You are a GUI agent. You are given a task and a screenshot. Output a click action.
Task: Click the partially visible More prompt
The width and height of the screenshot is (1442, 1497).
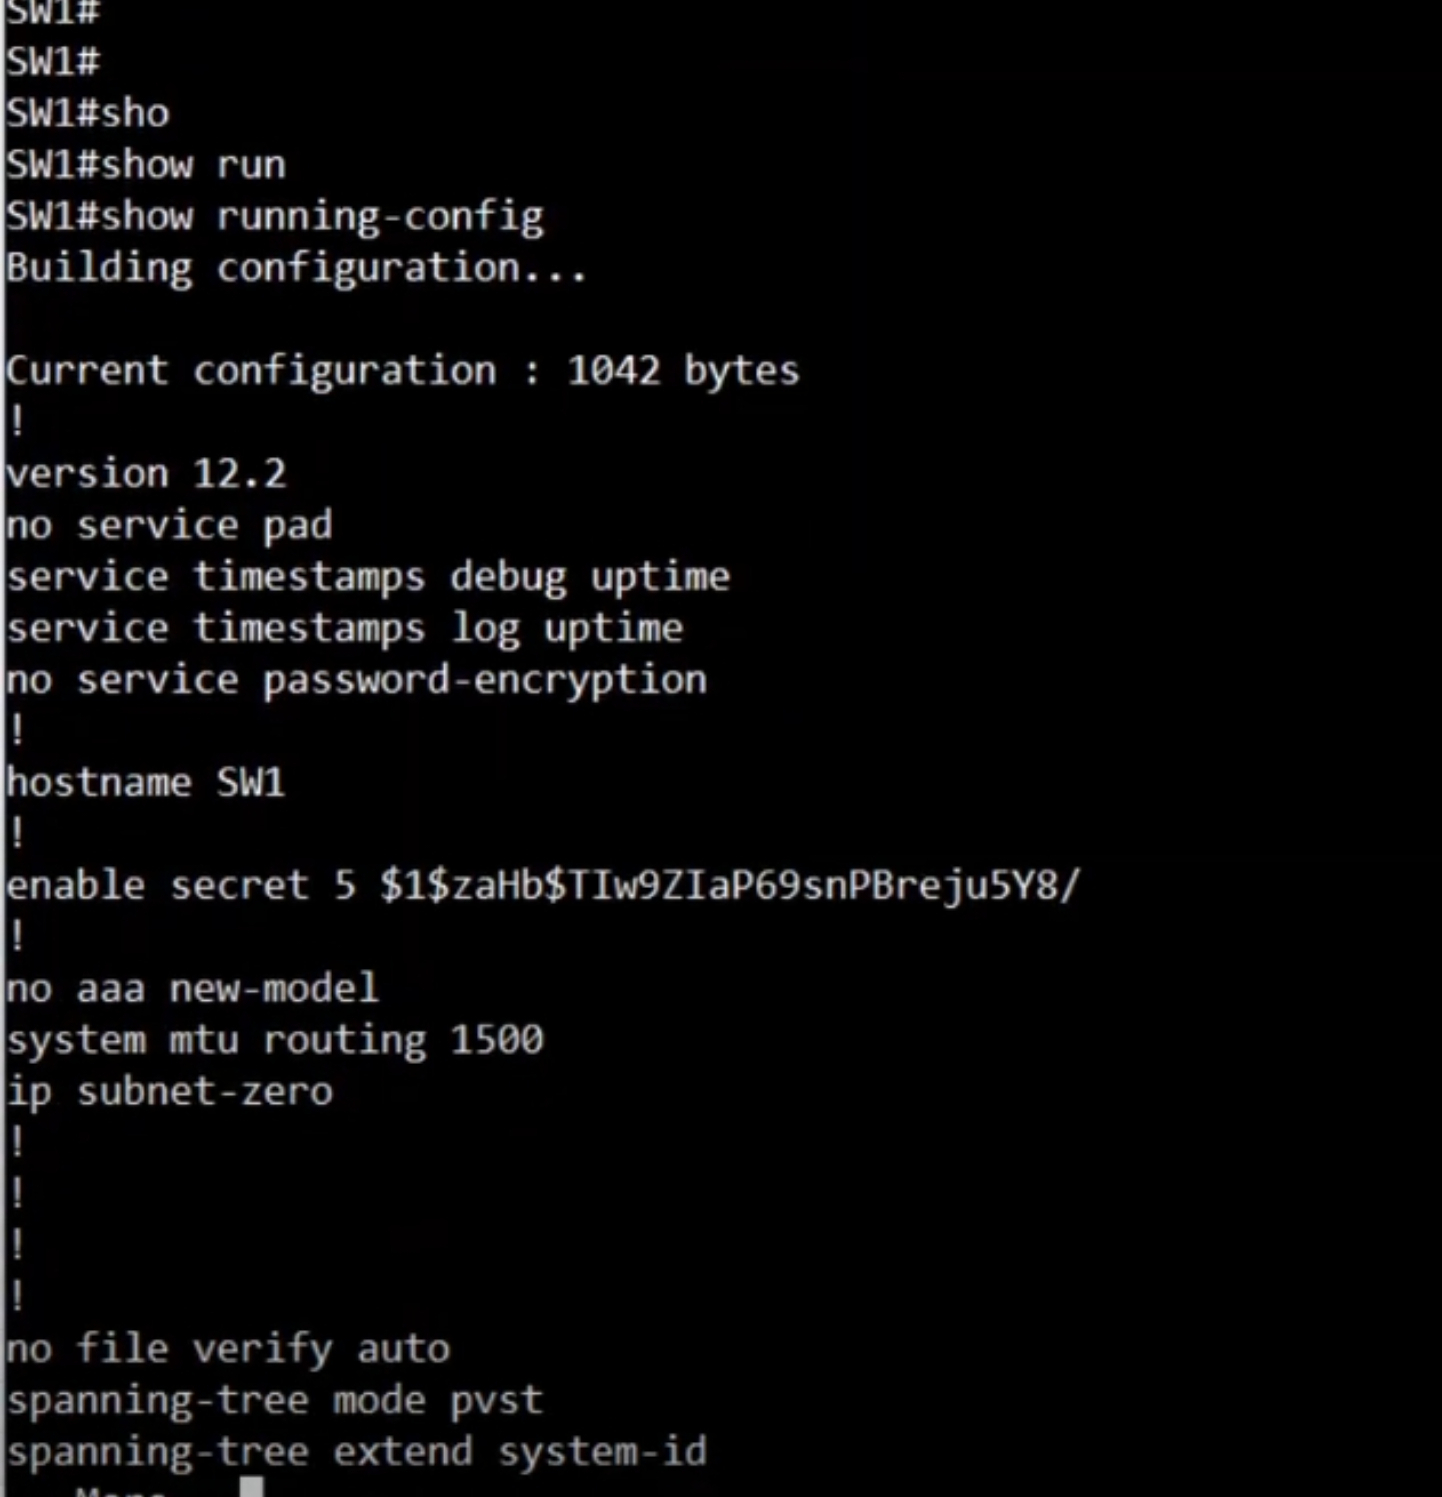coord(120,1489)
